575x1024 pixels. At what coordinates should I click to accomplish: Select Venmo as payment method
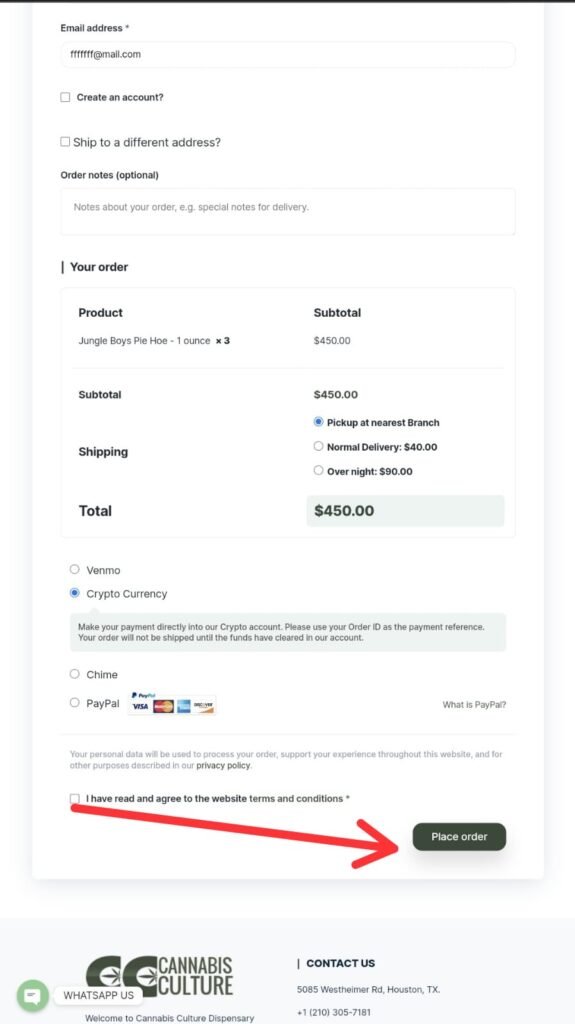(x=74, y=569)
